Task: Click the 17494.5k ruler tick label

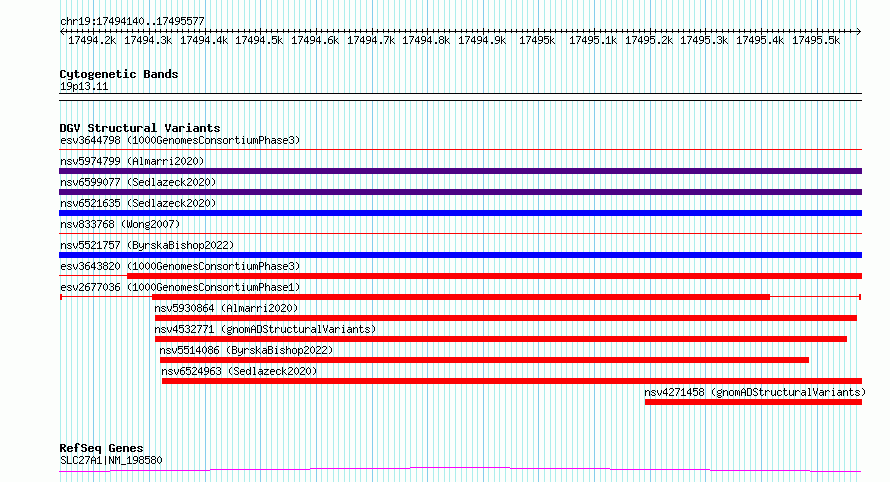Action: pyautogui.click(x=259, y=40)
